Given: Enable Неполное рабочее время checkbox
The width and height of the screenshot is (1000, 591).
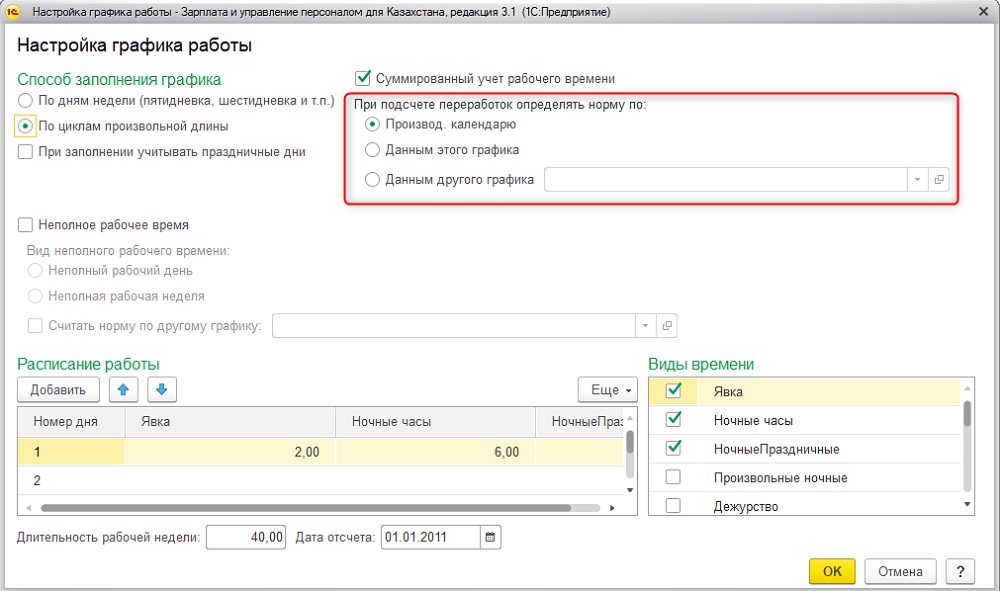Looking at the screenshot, I should coord(26,225).
